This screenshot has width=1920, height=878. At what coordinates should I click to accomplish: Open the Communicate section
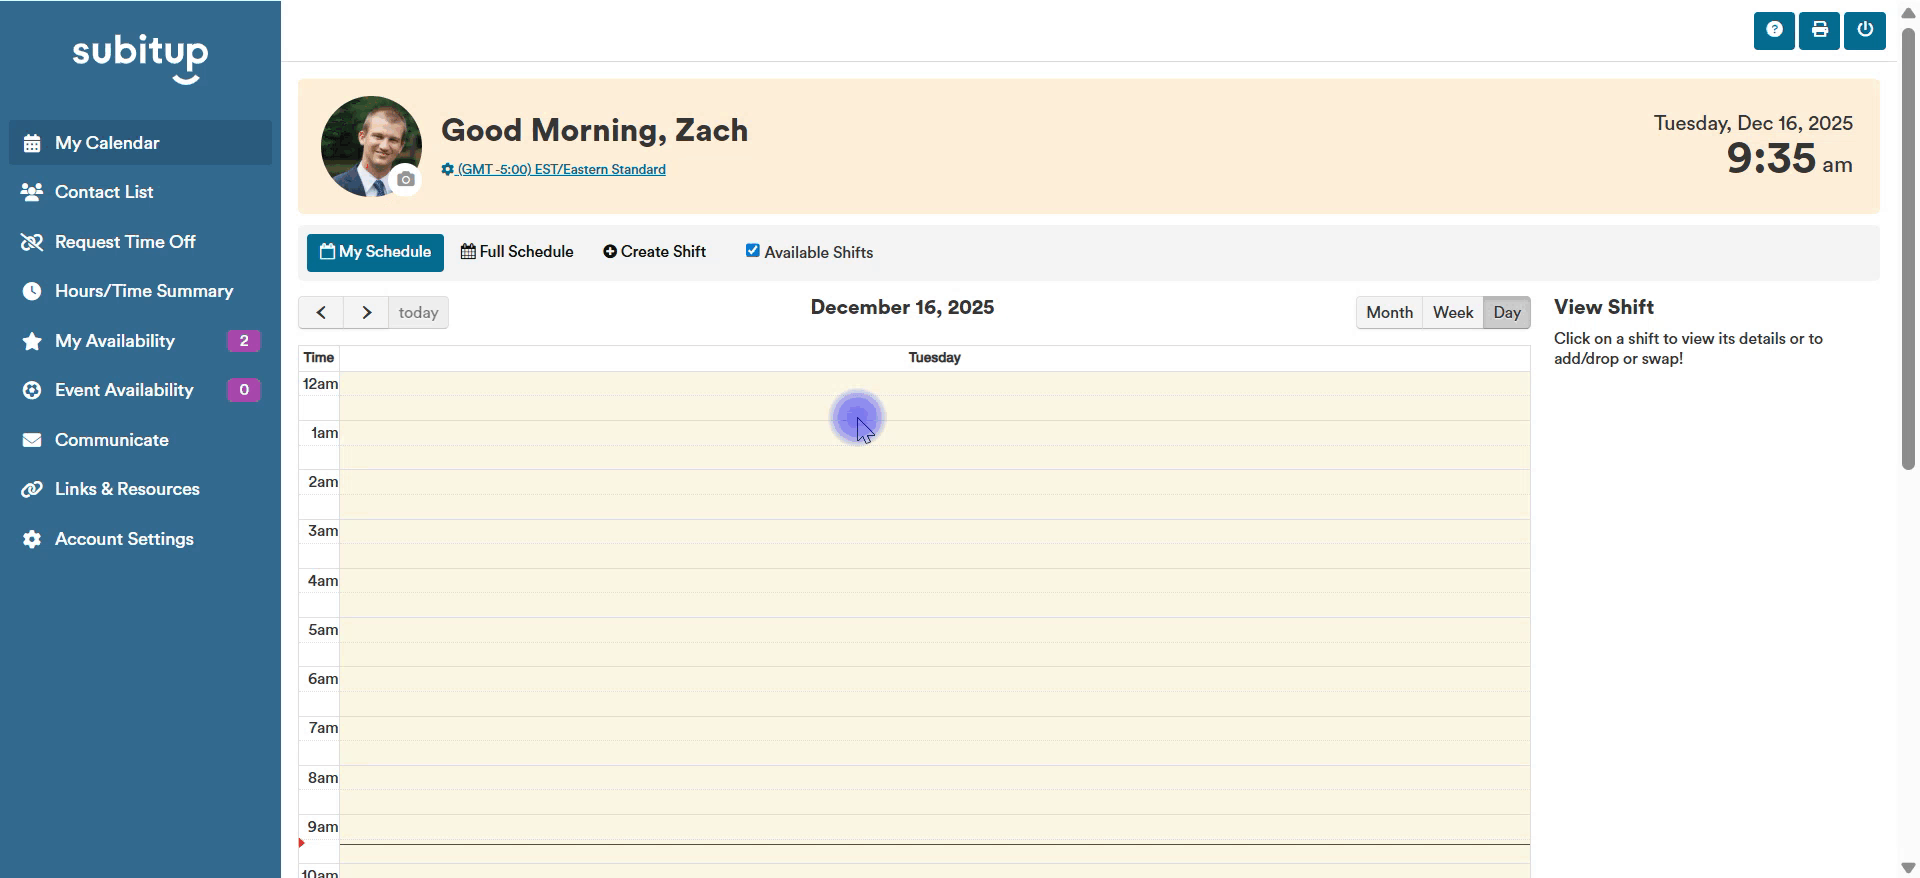click(111, 440)
